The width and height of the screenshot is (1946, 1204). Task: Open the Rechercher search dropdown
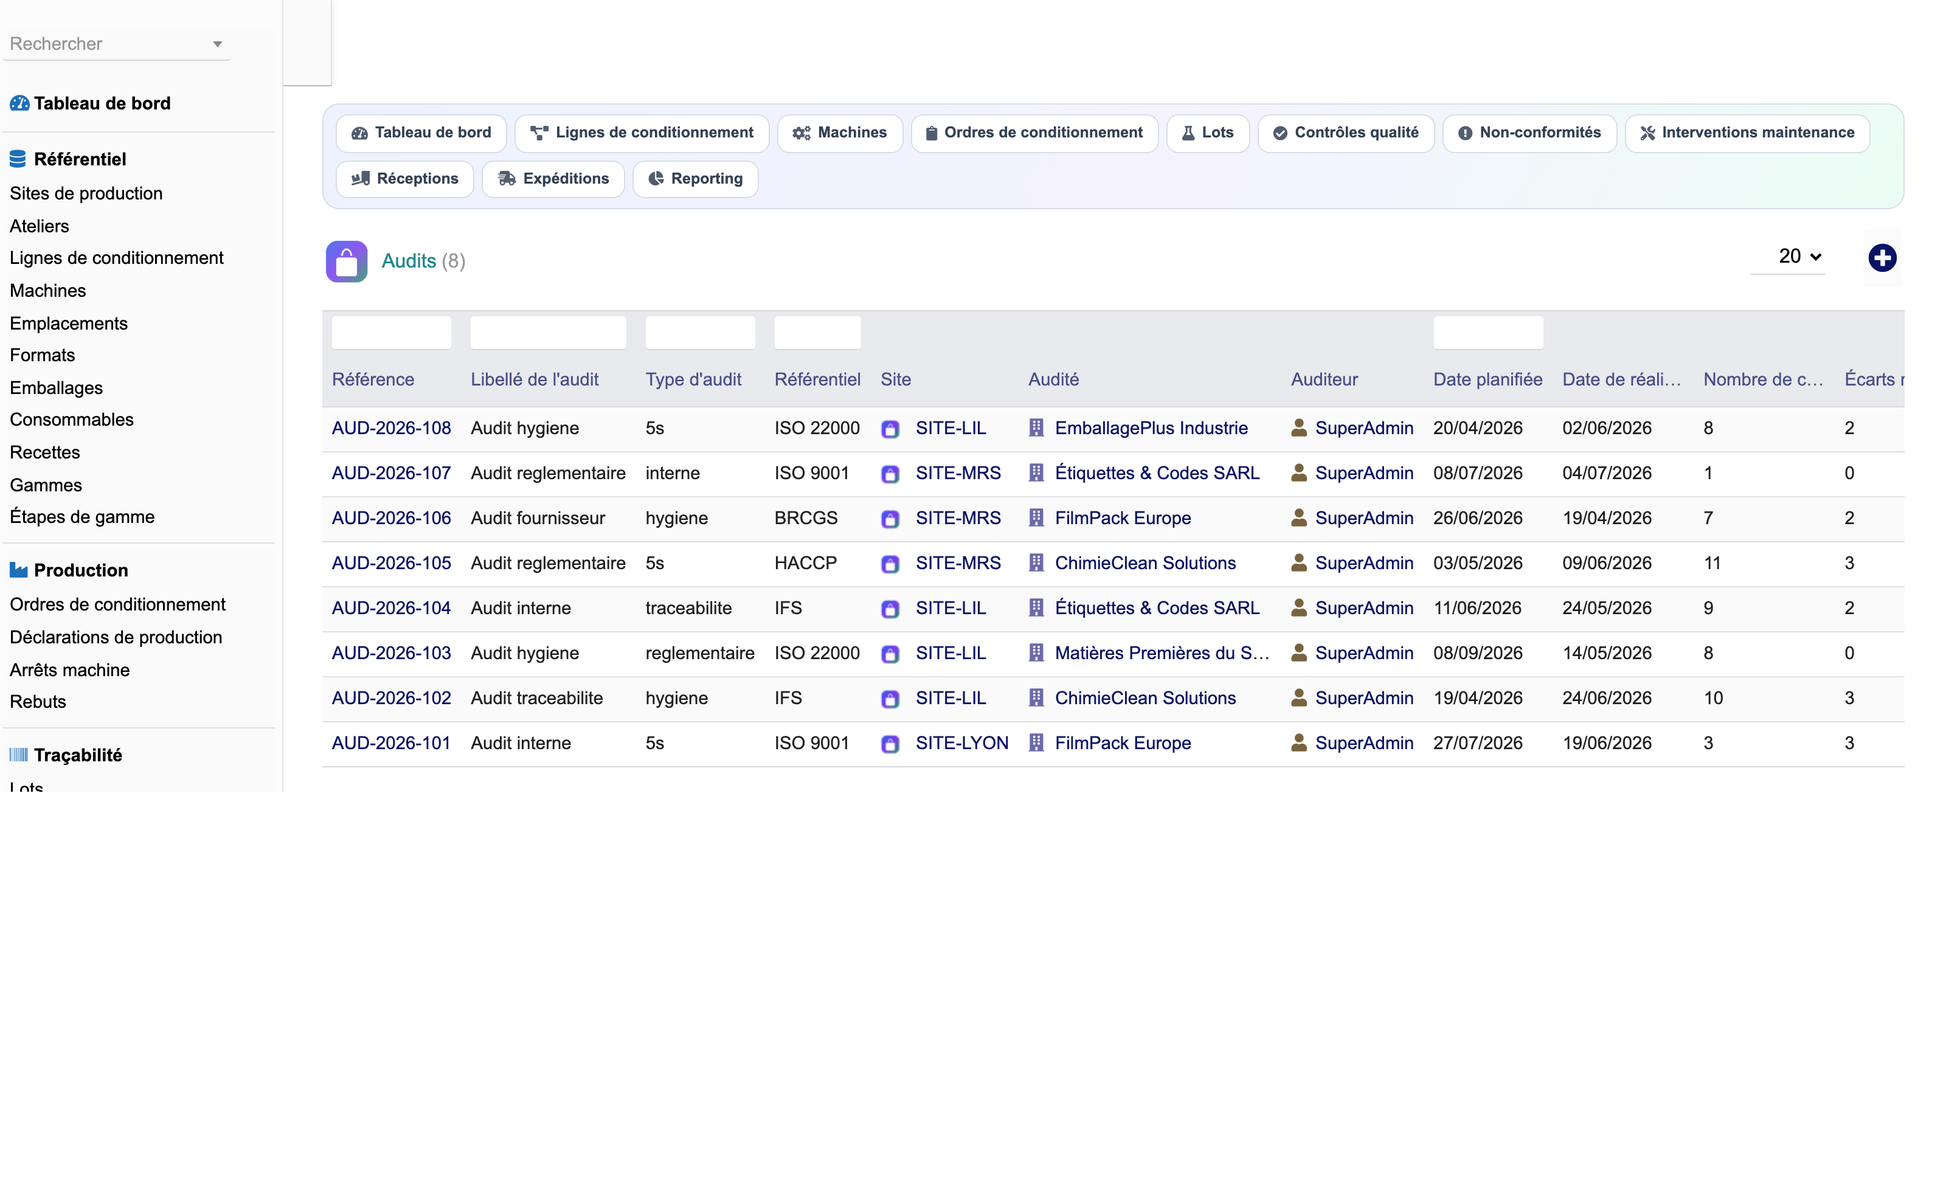pyautogui.click(x=116, y=44)
